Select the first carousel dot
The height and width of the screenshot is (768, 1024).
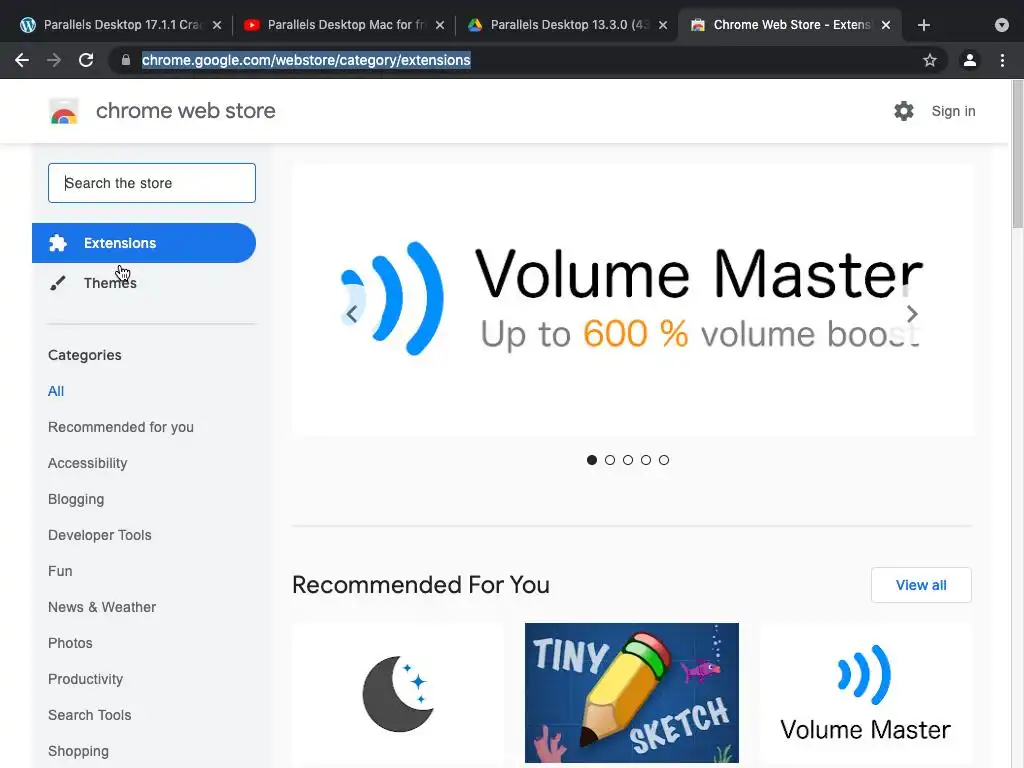592,460
